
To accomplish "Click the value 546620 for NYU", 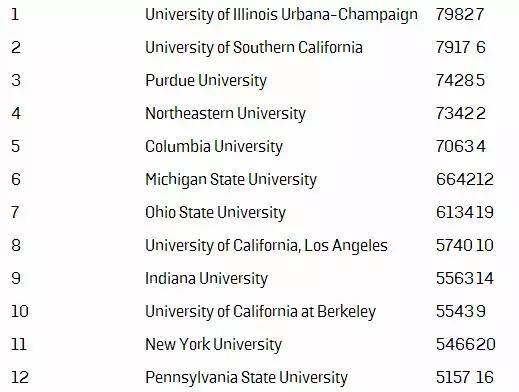I will pyautogui.click(x=466, y=344).
